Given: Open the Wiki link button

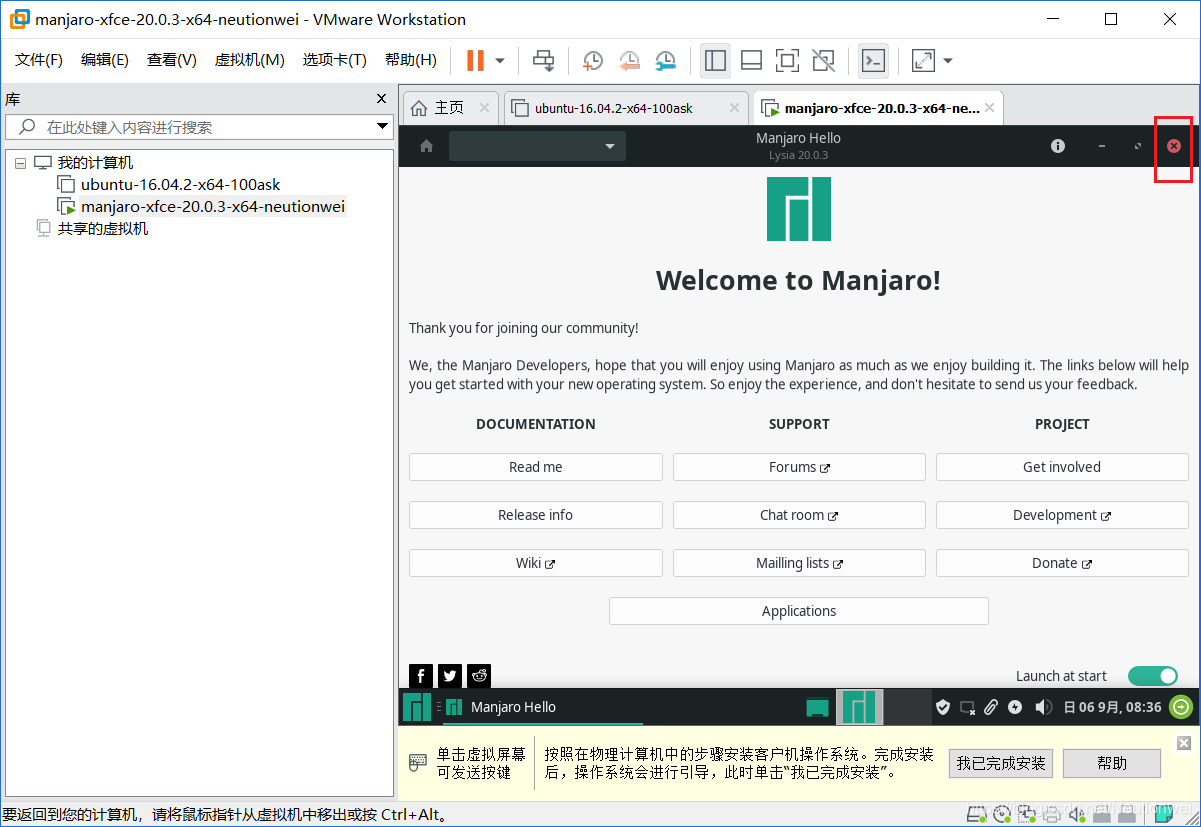Looking at the screenshot, I should point(536,563).
